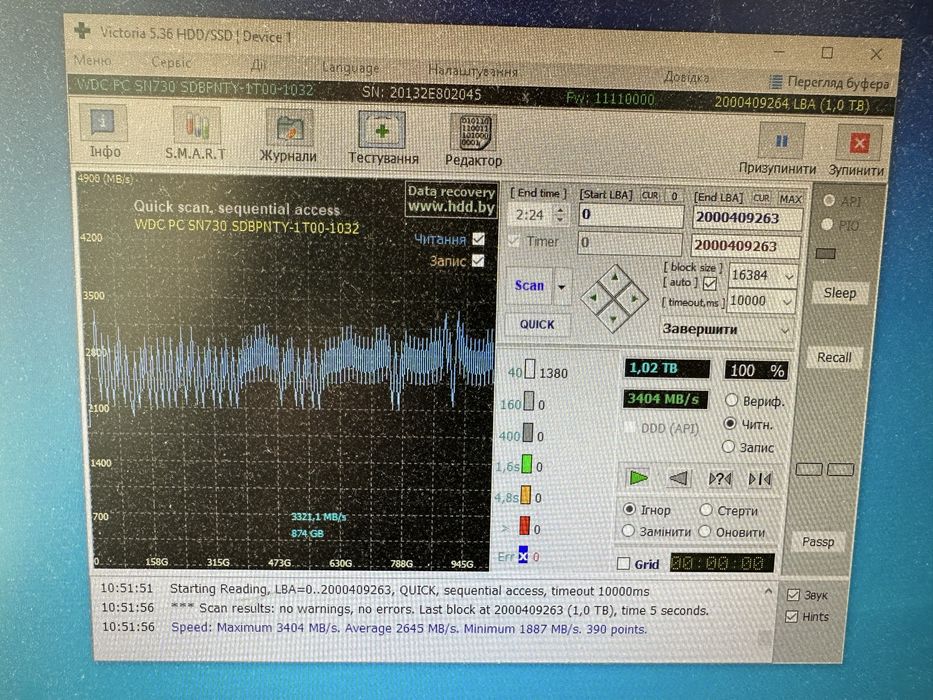Toggle the Звук sound checkbox
Screen dimensions: 933x700
793,595
